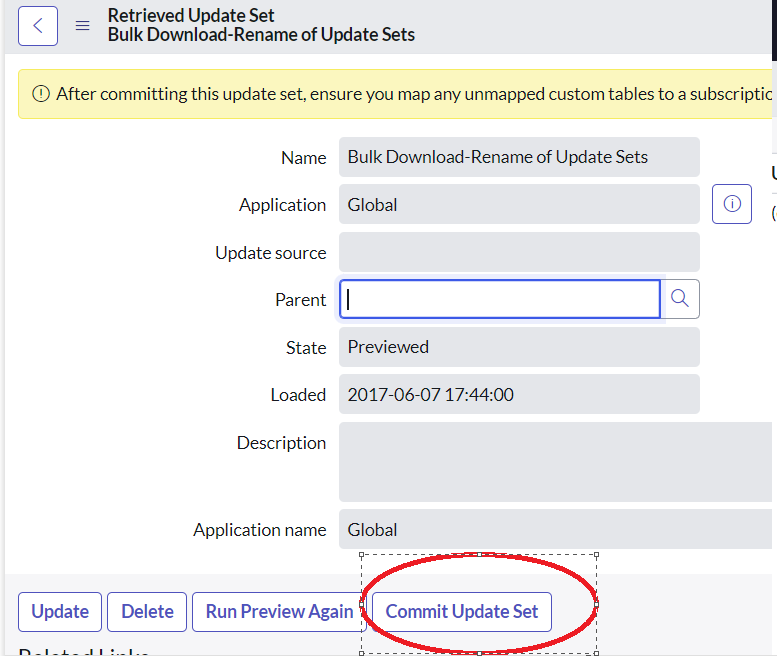Click the warning icon in yellow banner

click(x=41, y=94)
